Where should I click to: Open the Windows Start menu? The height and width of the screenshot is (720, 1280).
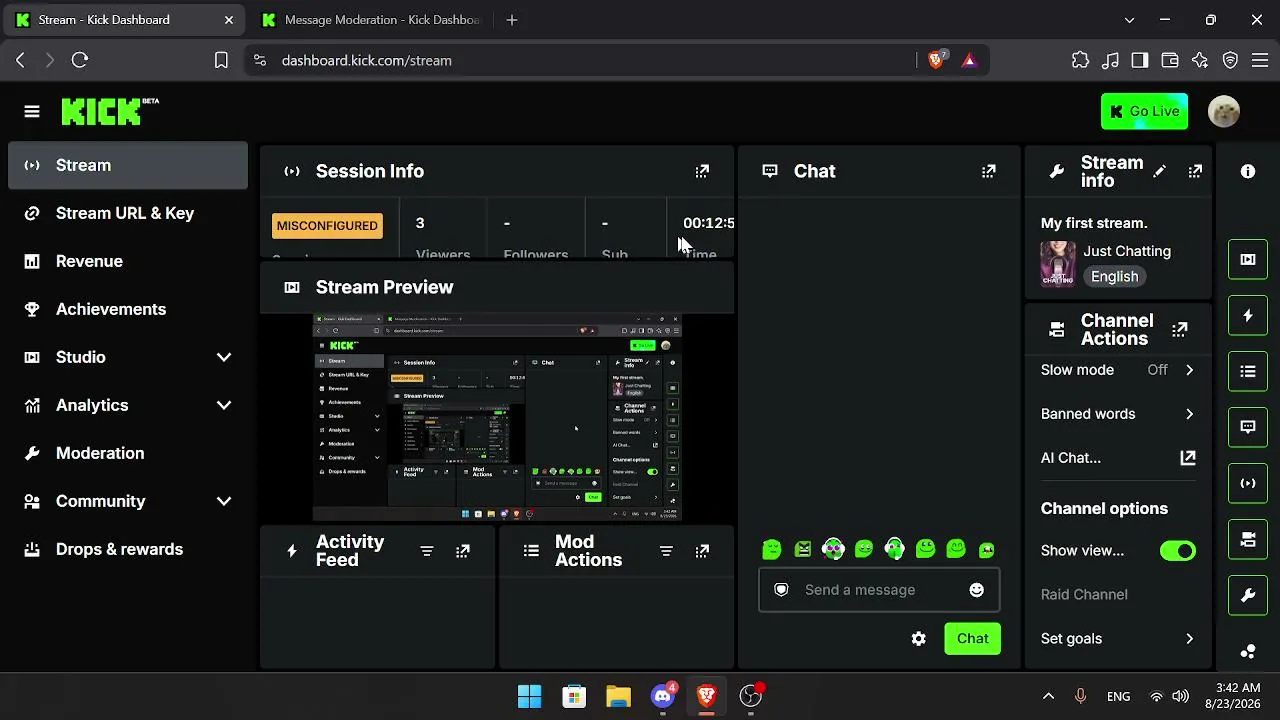tap(529, 696)
